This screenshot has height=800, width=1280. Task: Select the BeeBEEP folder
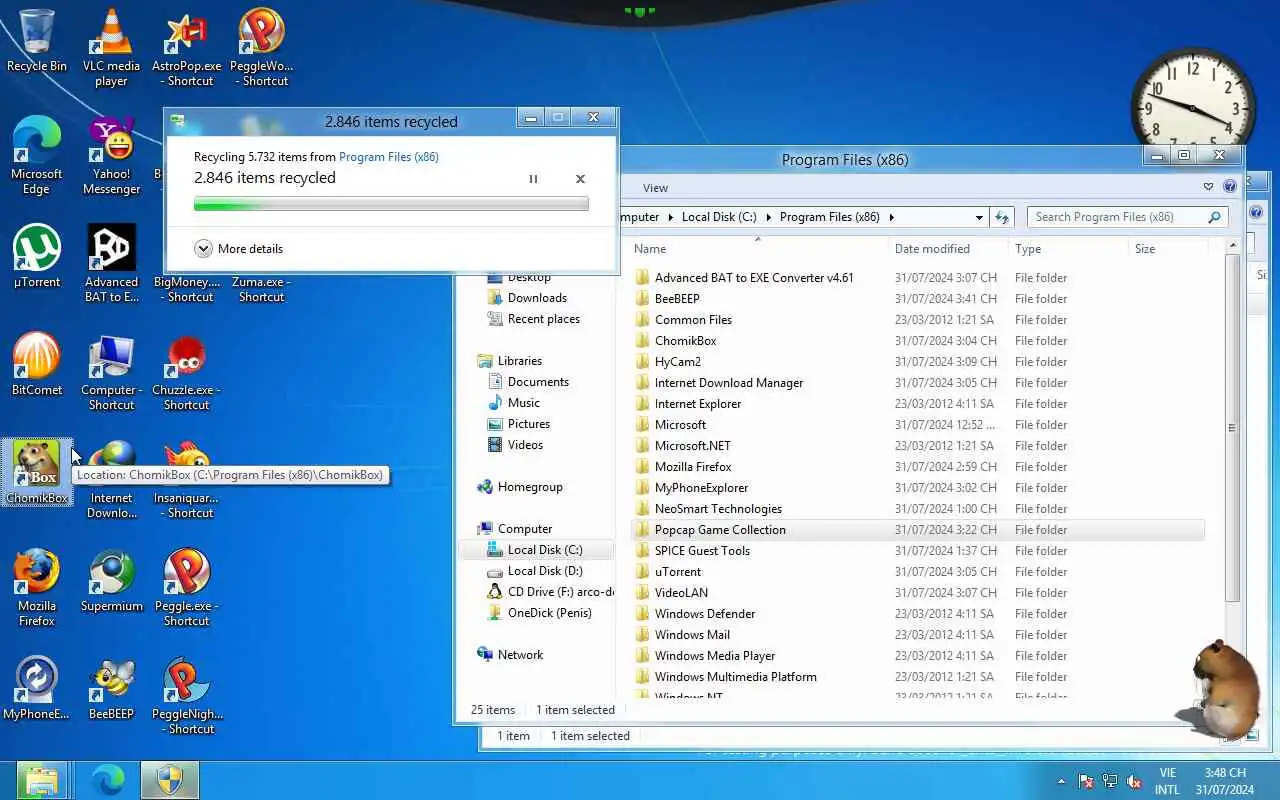(x=918, y=299)
